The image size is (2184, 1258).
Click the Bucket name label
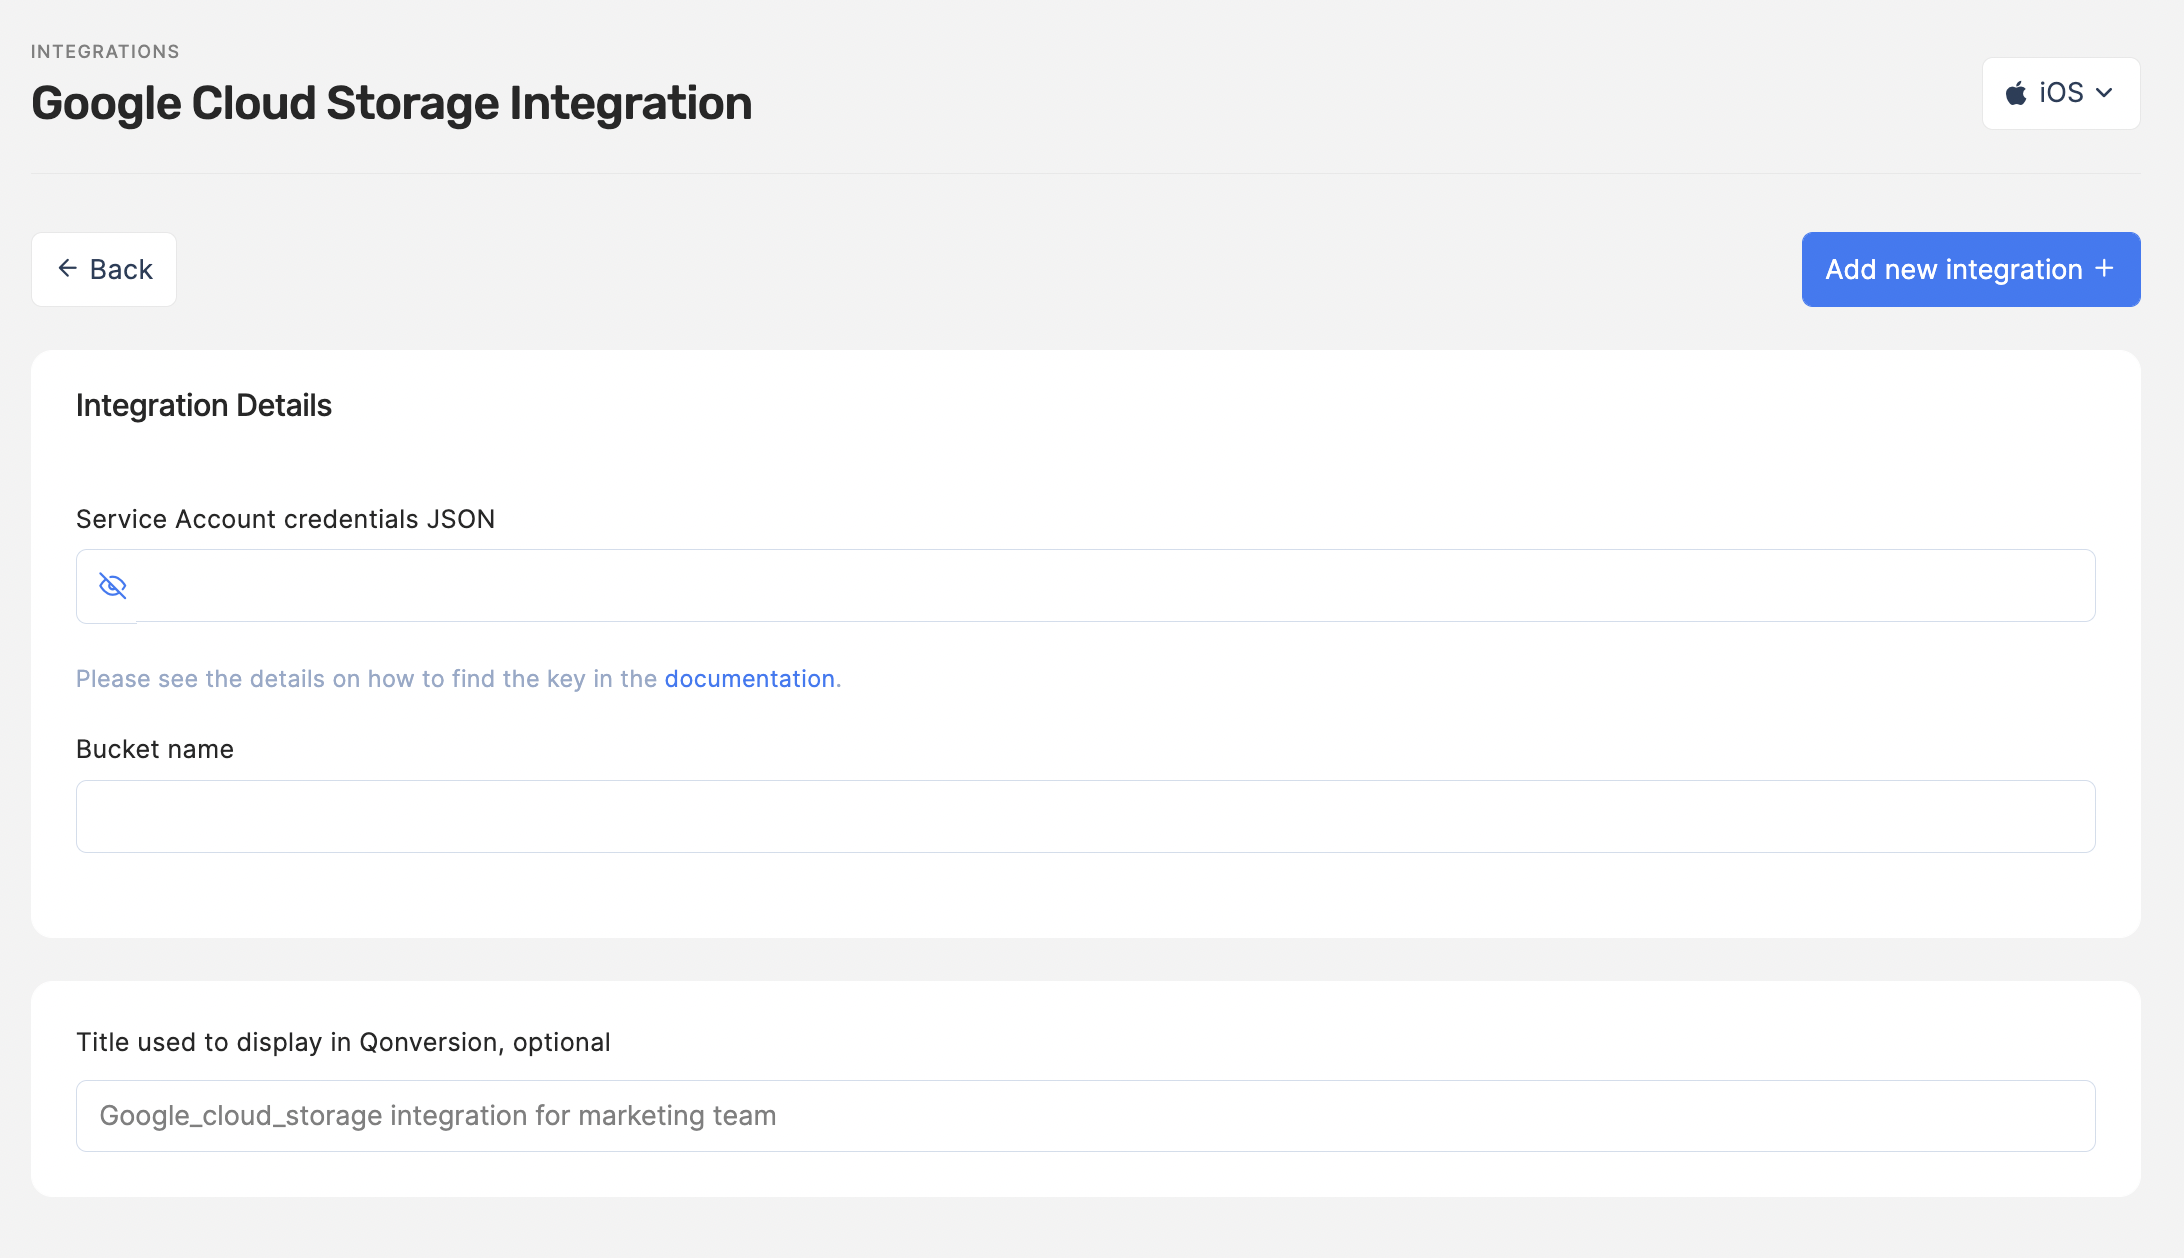155,749
